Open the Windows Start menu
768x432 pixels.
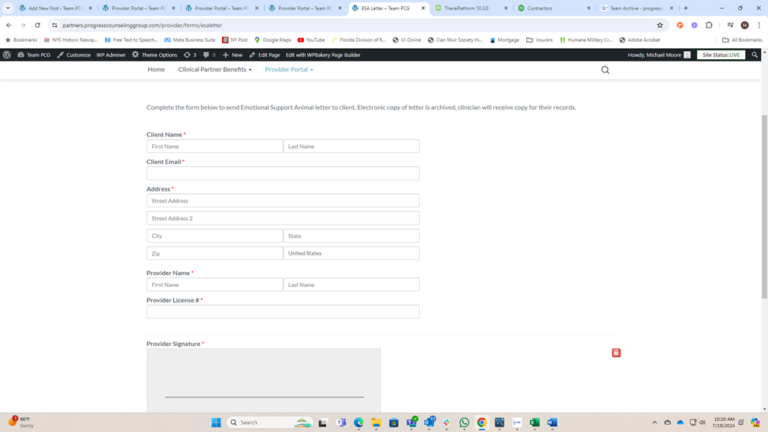[x=216, y=422]
